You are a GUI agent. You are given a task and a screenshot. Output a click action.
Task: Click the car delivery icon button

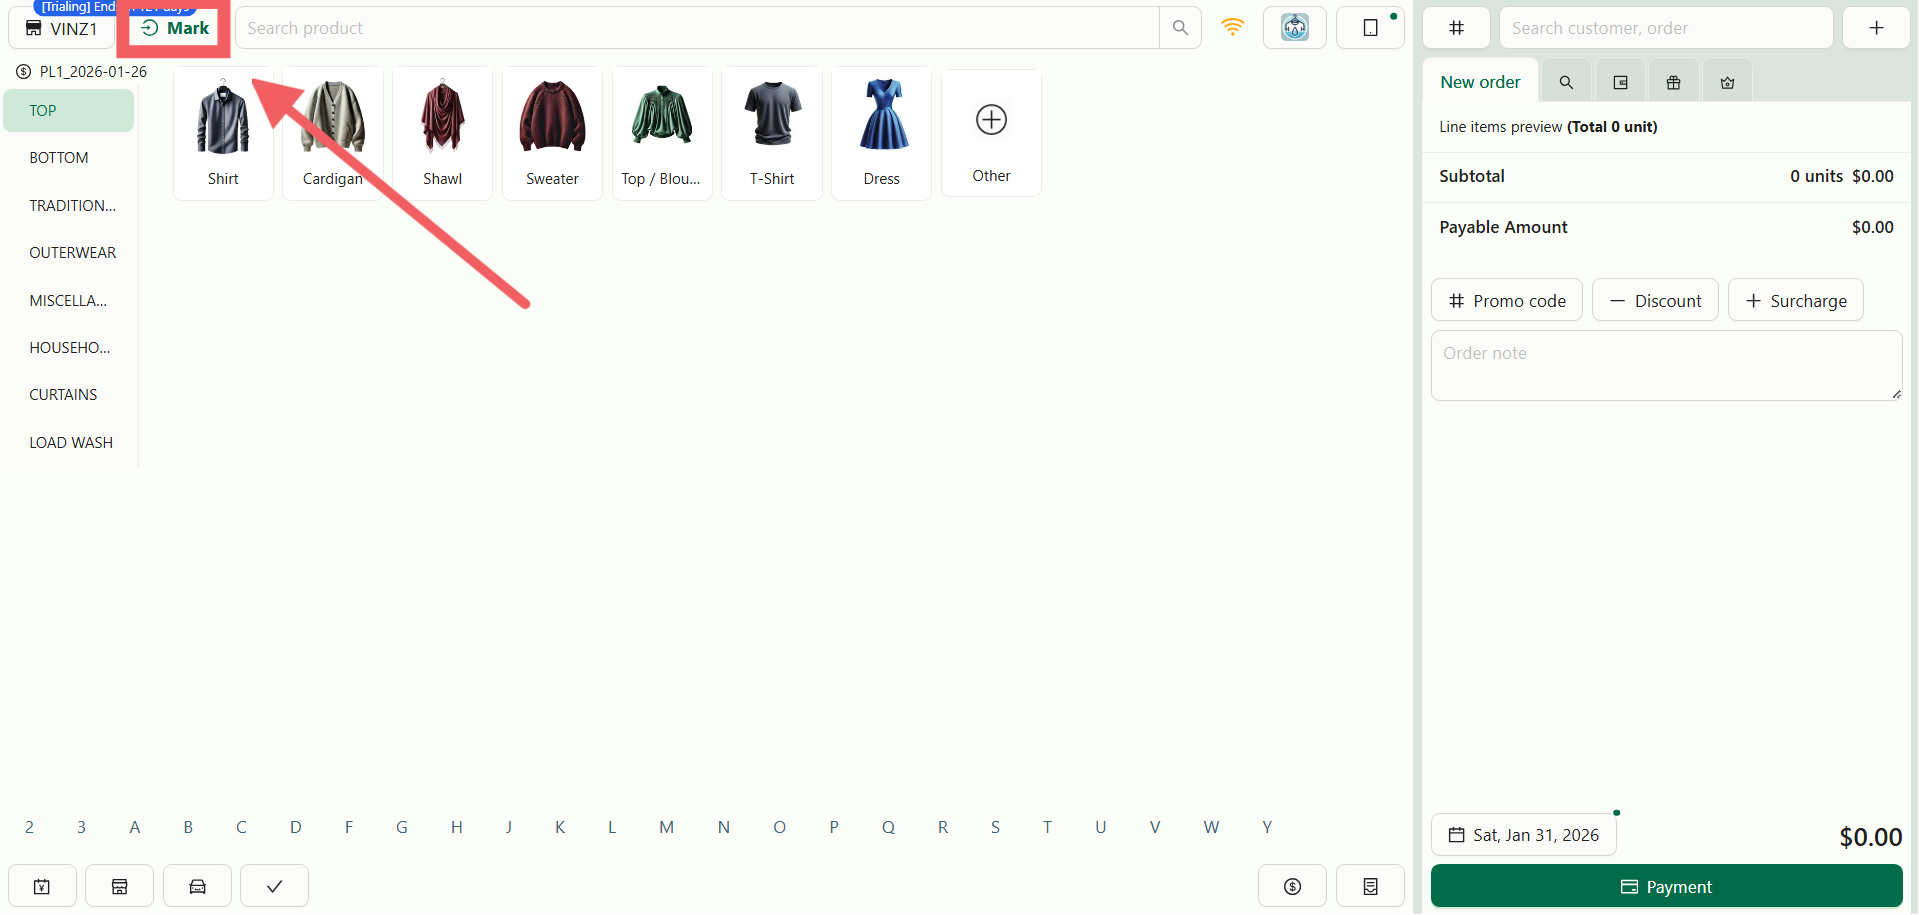tap(197, 886)
